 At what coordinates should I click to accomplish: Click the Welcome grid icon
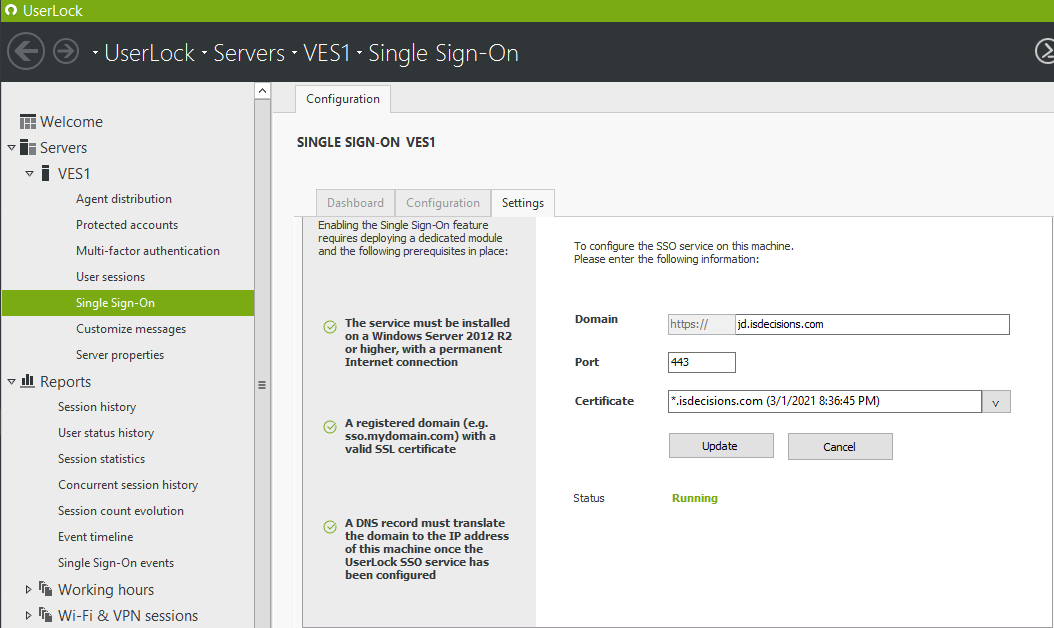coord(28,122)
